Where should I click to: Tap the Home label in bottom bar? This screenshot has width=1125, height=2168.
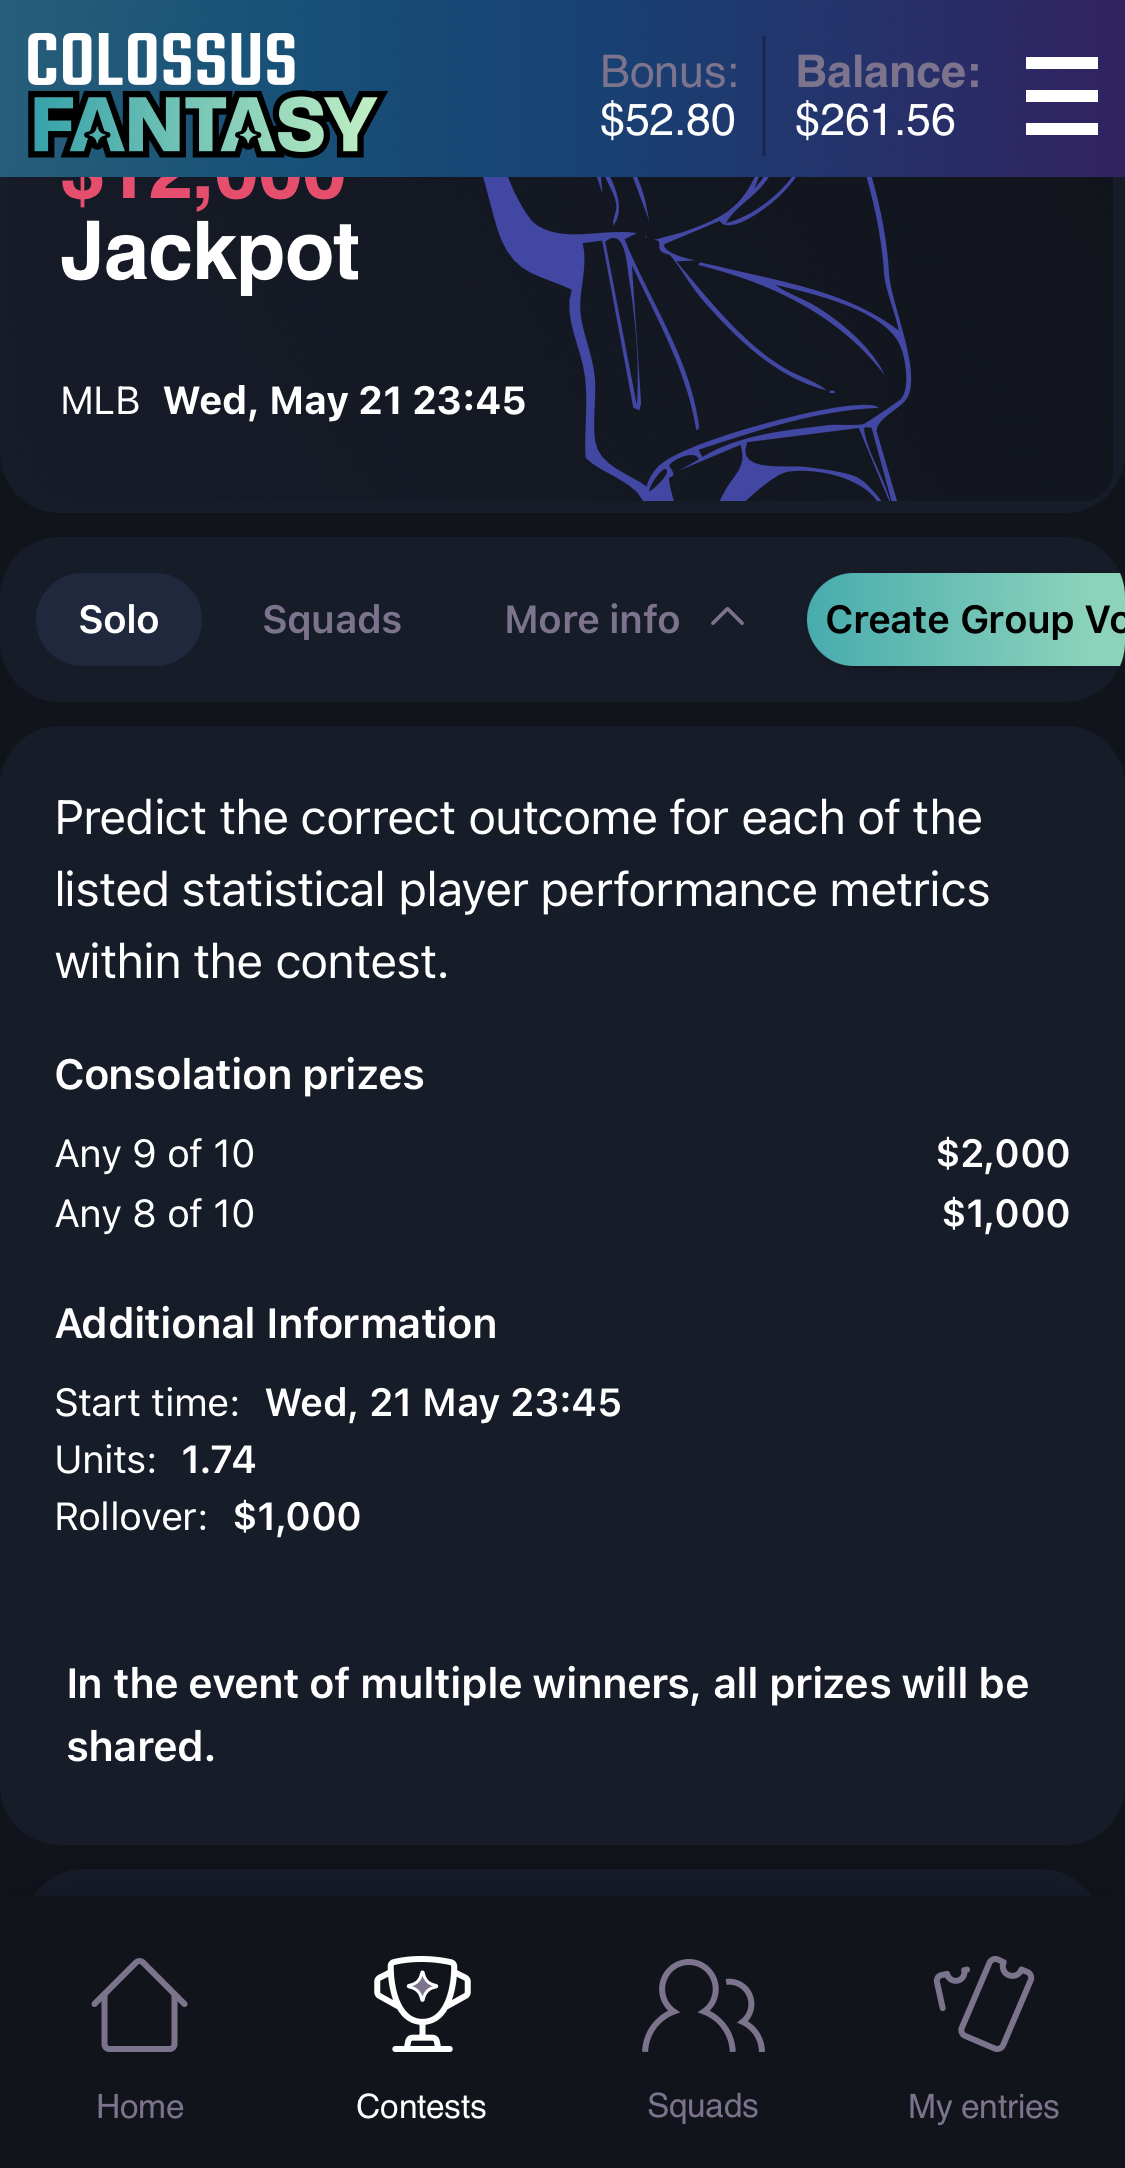pyautogui.click(x=140, y=2106)
